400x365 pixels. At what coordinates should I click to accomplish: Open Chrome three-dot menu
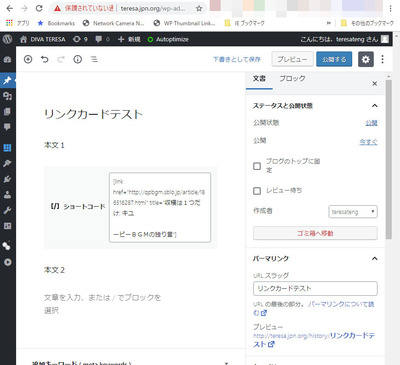point(390,8)
